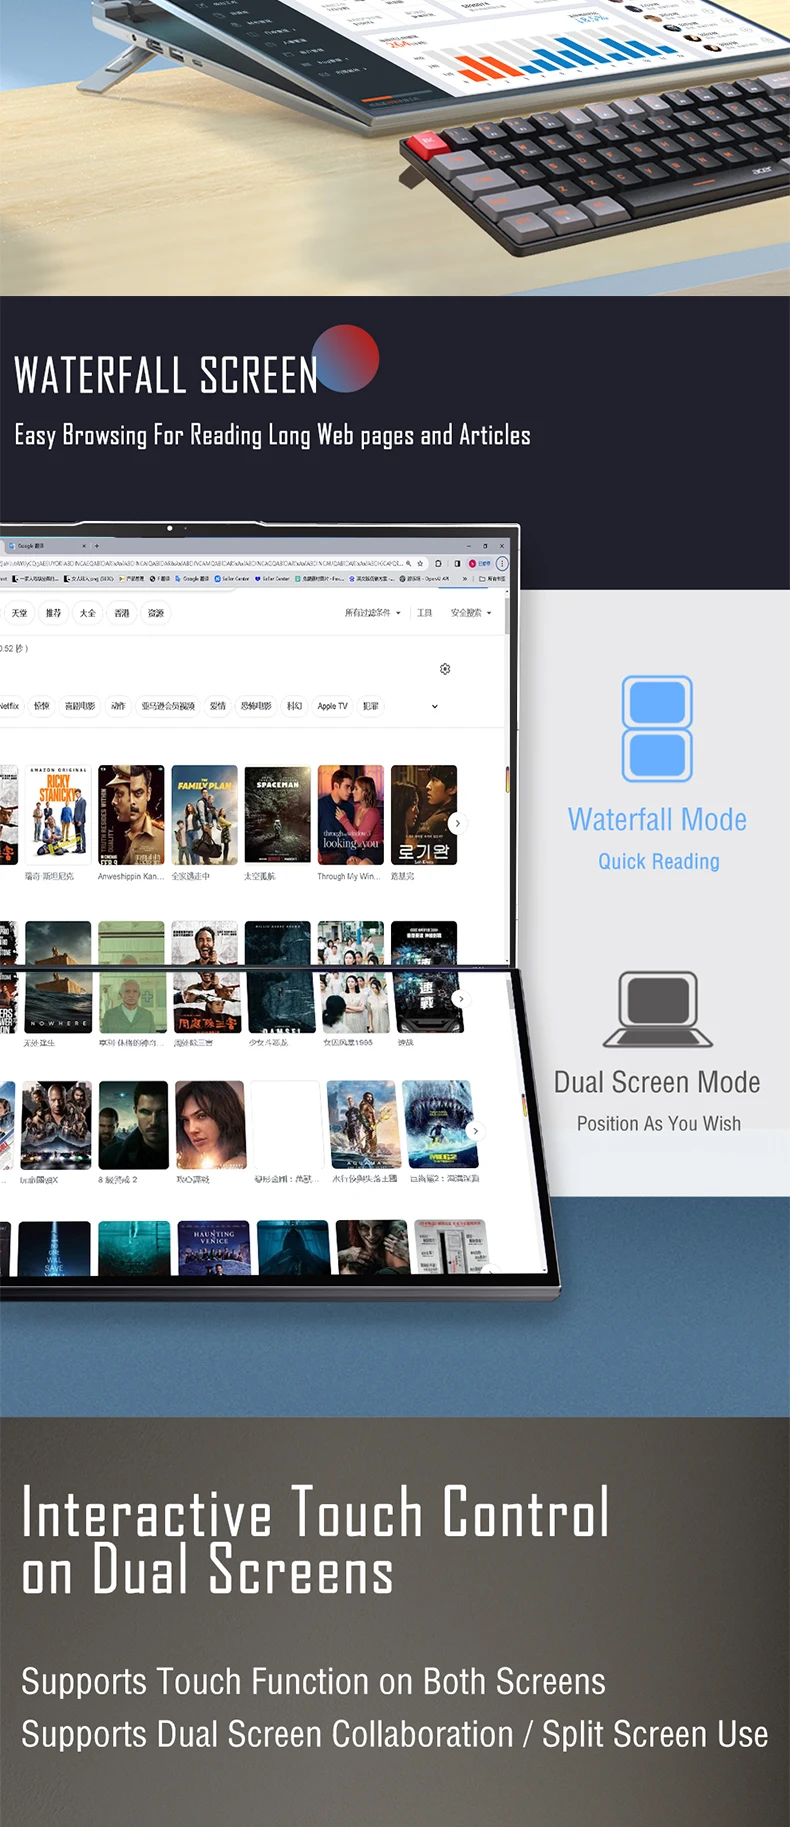Click the Waterfall Mode stacked-screens icon
The height and width of the screenshot is (1827, 790).
(x=657, y=728)
